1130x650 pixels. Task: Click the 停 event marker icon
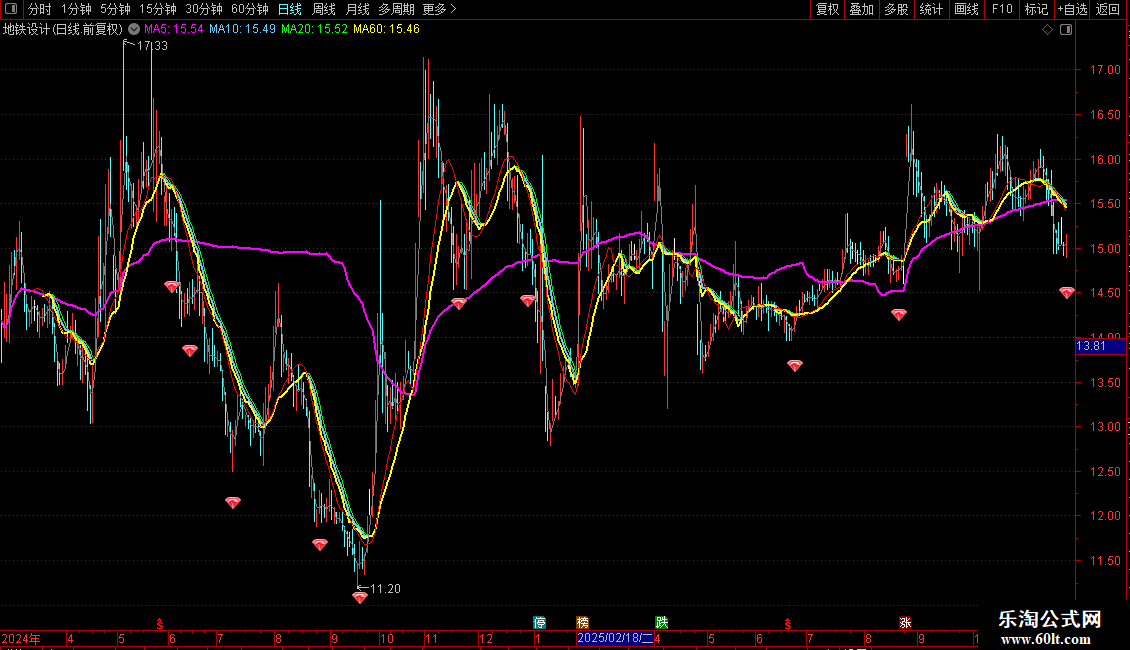pos(540,622)
